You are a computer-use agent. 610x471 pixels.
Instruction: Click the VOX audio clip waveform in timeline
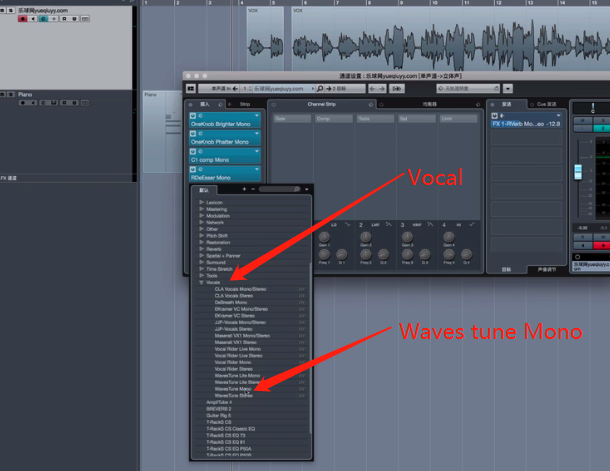pyautogui.click(x=450, y=38)
